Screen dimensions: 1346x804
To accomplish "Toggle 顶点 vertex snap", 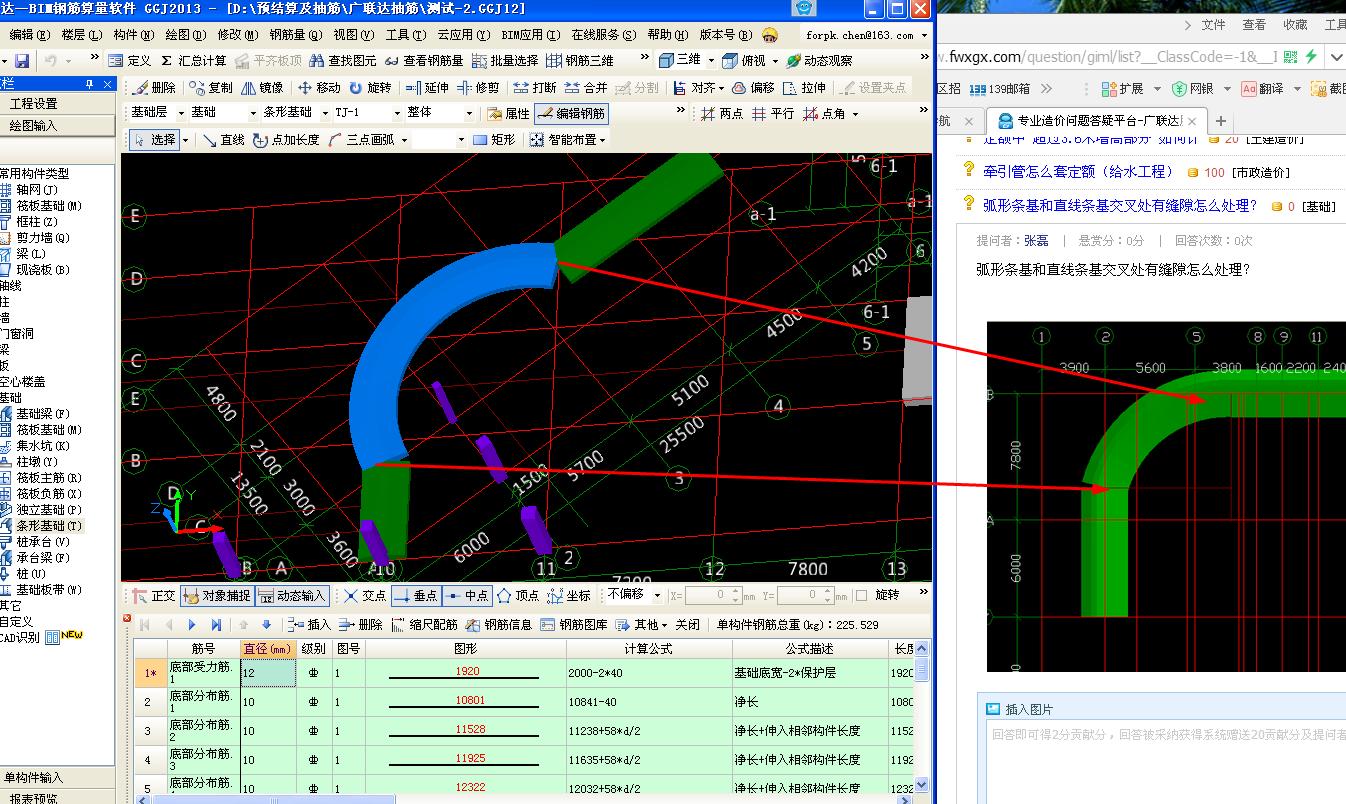I will tap(518, 596).
